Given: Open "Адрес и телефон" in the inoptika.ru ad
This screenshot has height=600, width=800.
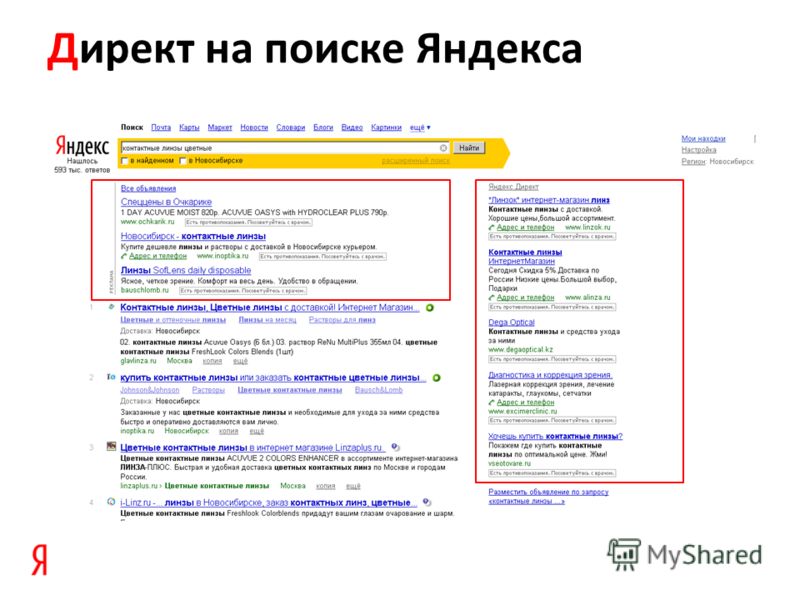Looking at the screenshot, I should [158, 256].
